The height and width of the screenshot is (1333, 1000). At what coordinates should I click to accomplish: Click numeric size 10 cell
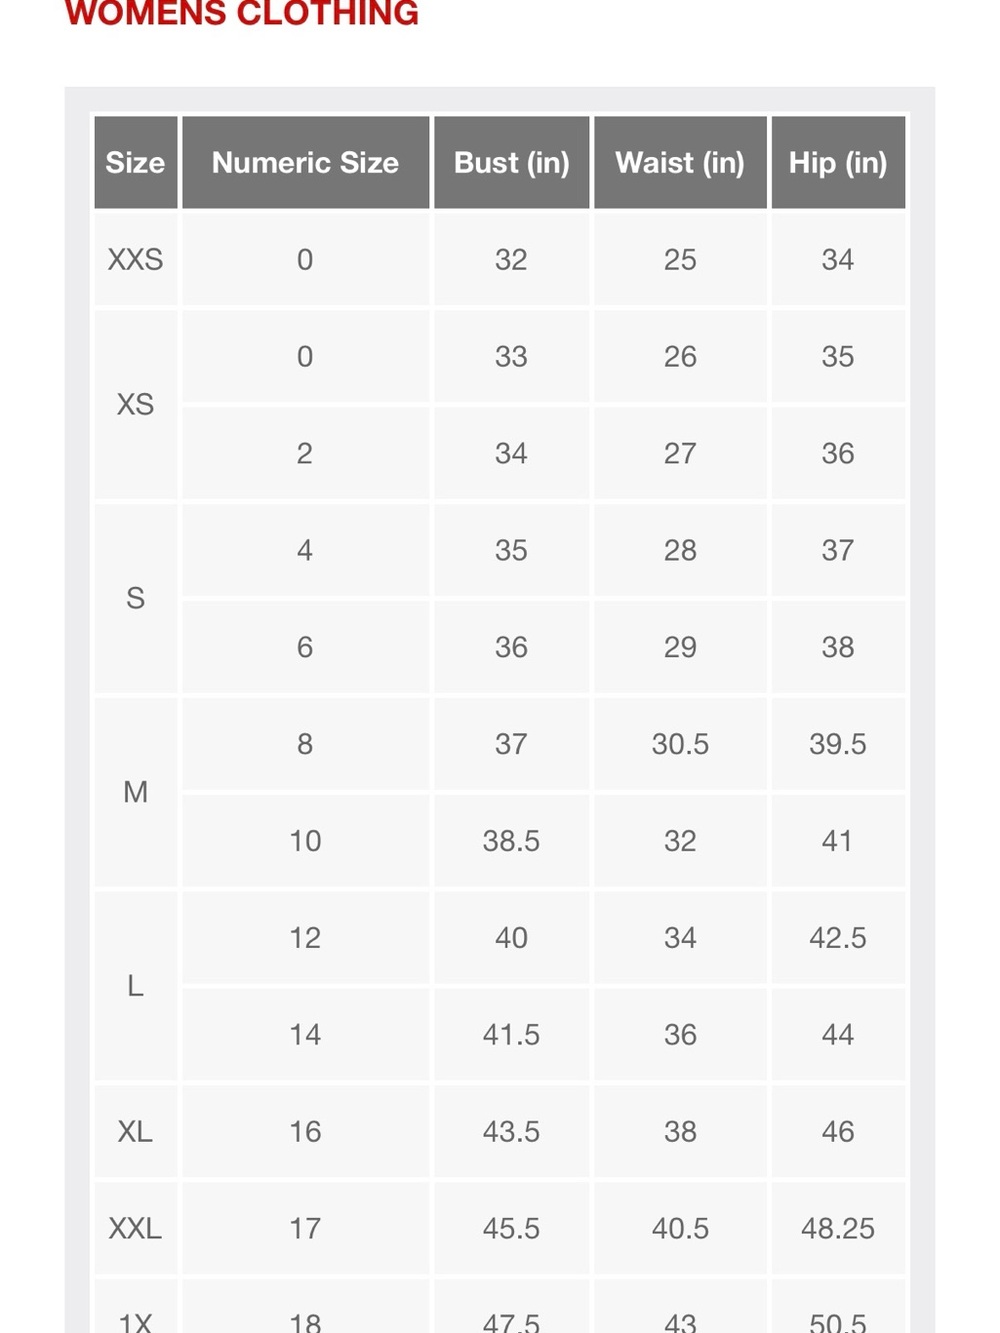305,841
